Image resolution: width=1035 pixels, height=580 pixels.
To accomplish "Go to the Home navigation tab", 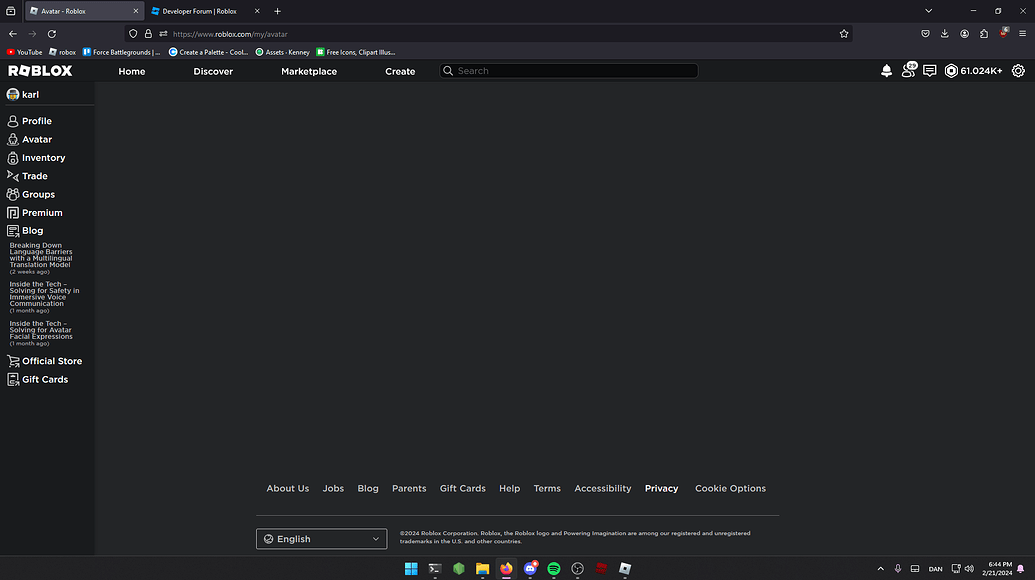I will click(x=131, y=71).
